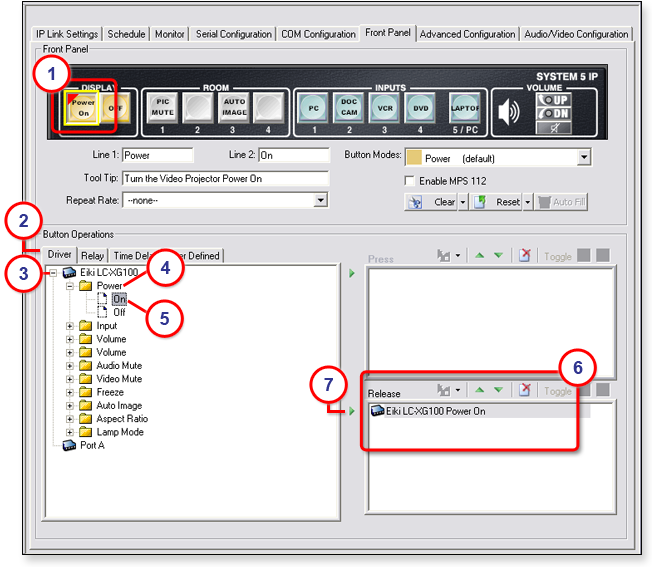652x567 pixels.
Task: Open the Relay tab in Button Operations
Action: [x=92, y=256]
